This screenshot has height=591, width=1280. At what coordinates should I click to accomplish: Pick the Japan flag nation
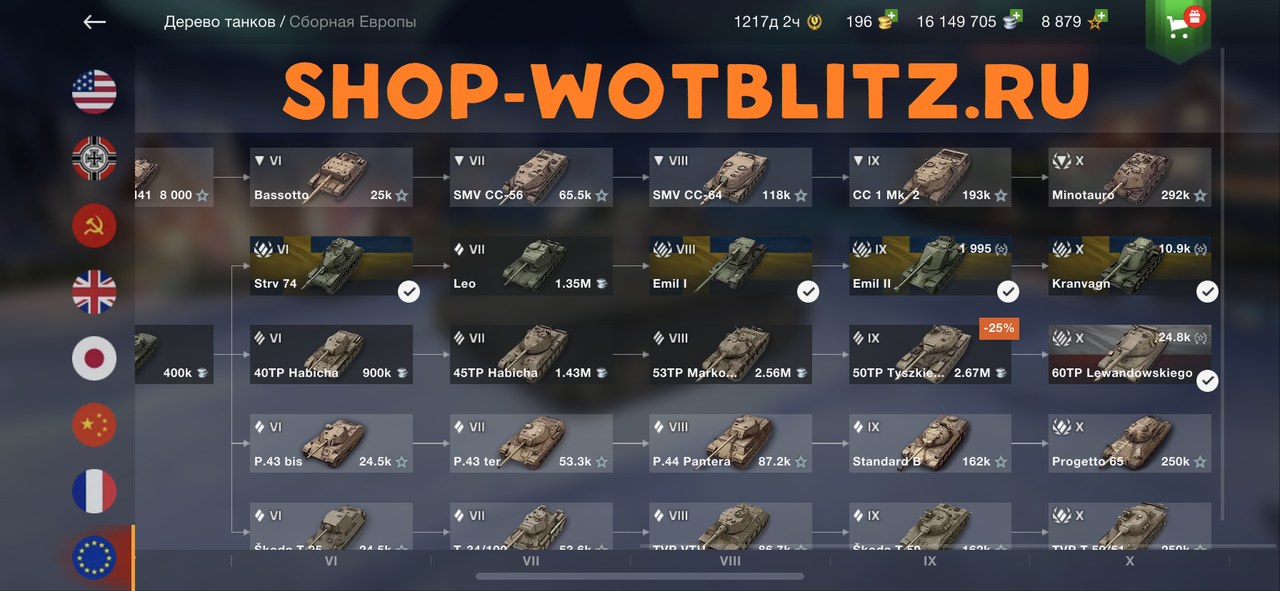coord(94,359)
